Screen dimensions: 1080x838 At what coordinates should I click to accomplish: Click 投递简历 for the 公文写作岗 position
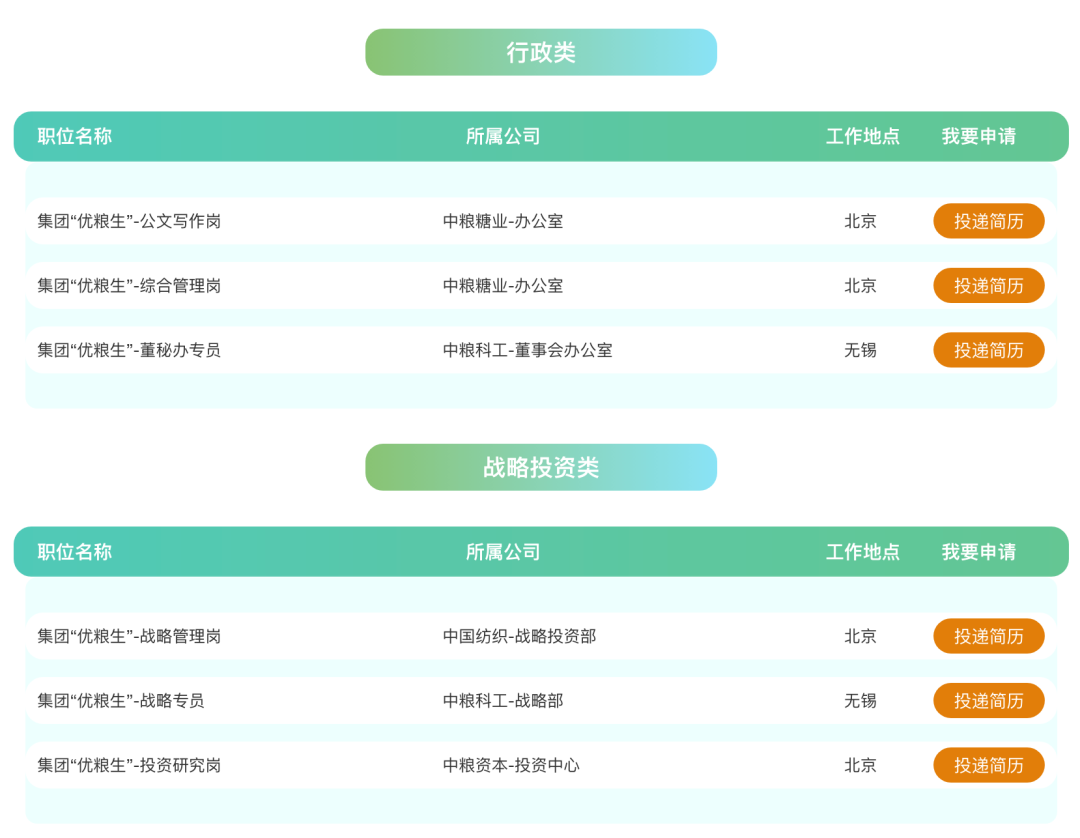pyautogui.click(x=988, y=221)
